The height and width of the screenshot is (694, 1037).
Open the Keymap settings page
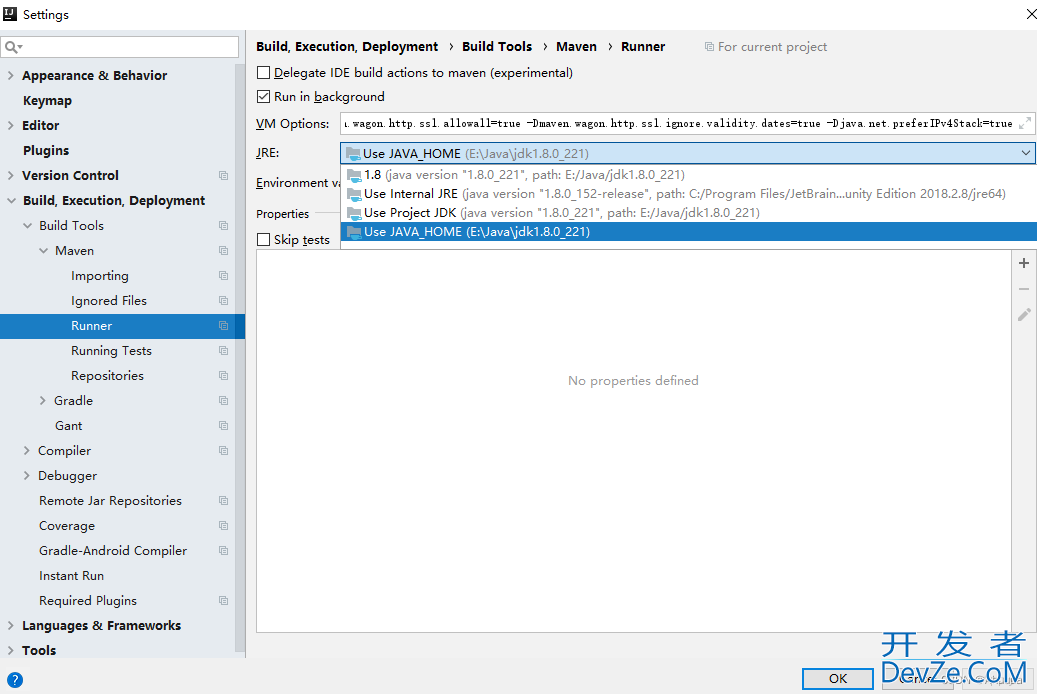pyautogui.click(x=47, y=101)
